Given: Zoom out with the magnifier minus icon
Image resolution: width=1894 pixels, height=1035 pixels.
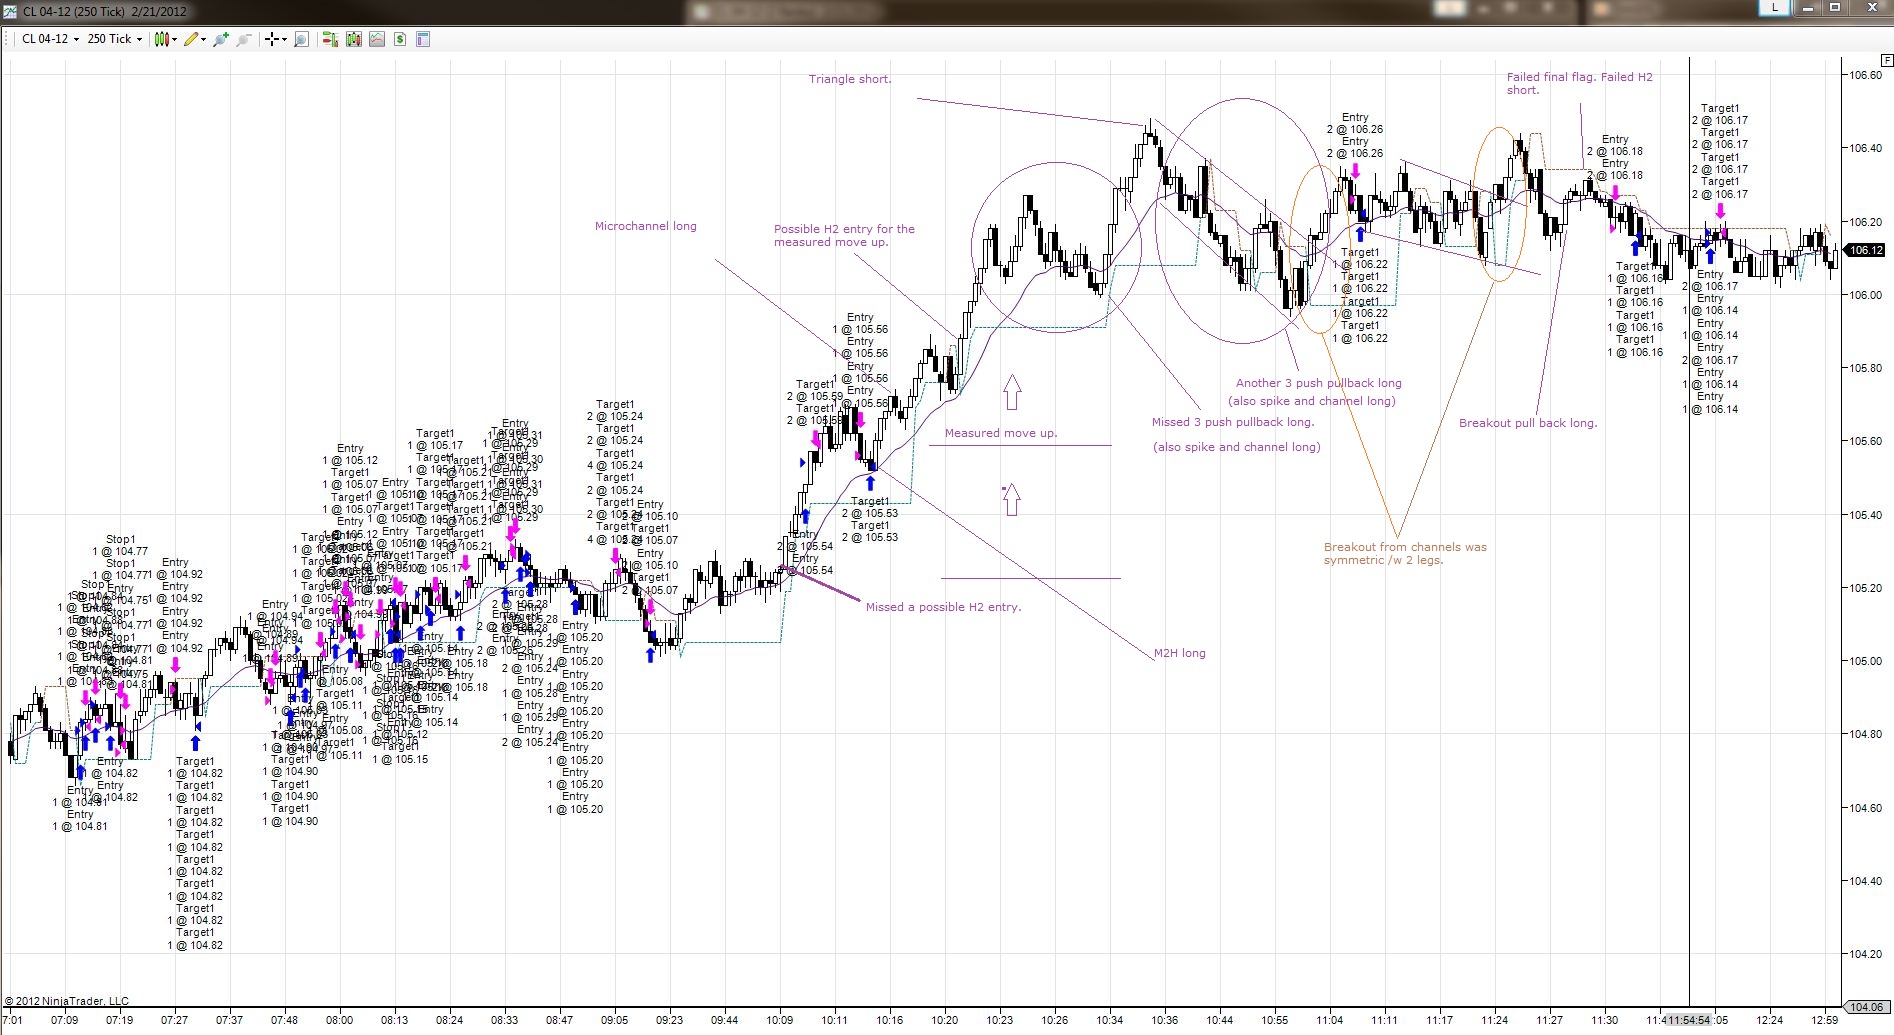Looking at the screenshot, I should click(243, 39).
